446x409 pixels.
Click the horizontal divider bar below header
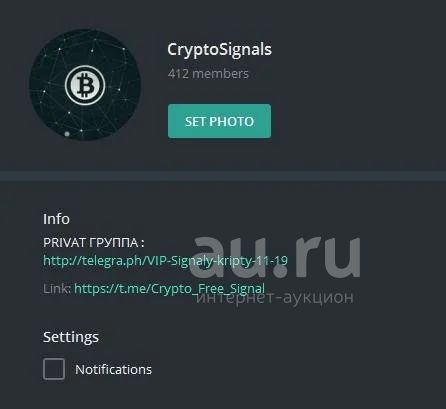tap(223, 176)
